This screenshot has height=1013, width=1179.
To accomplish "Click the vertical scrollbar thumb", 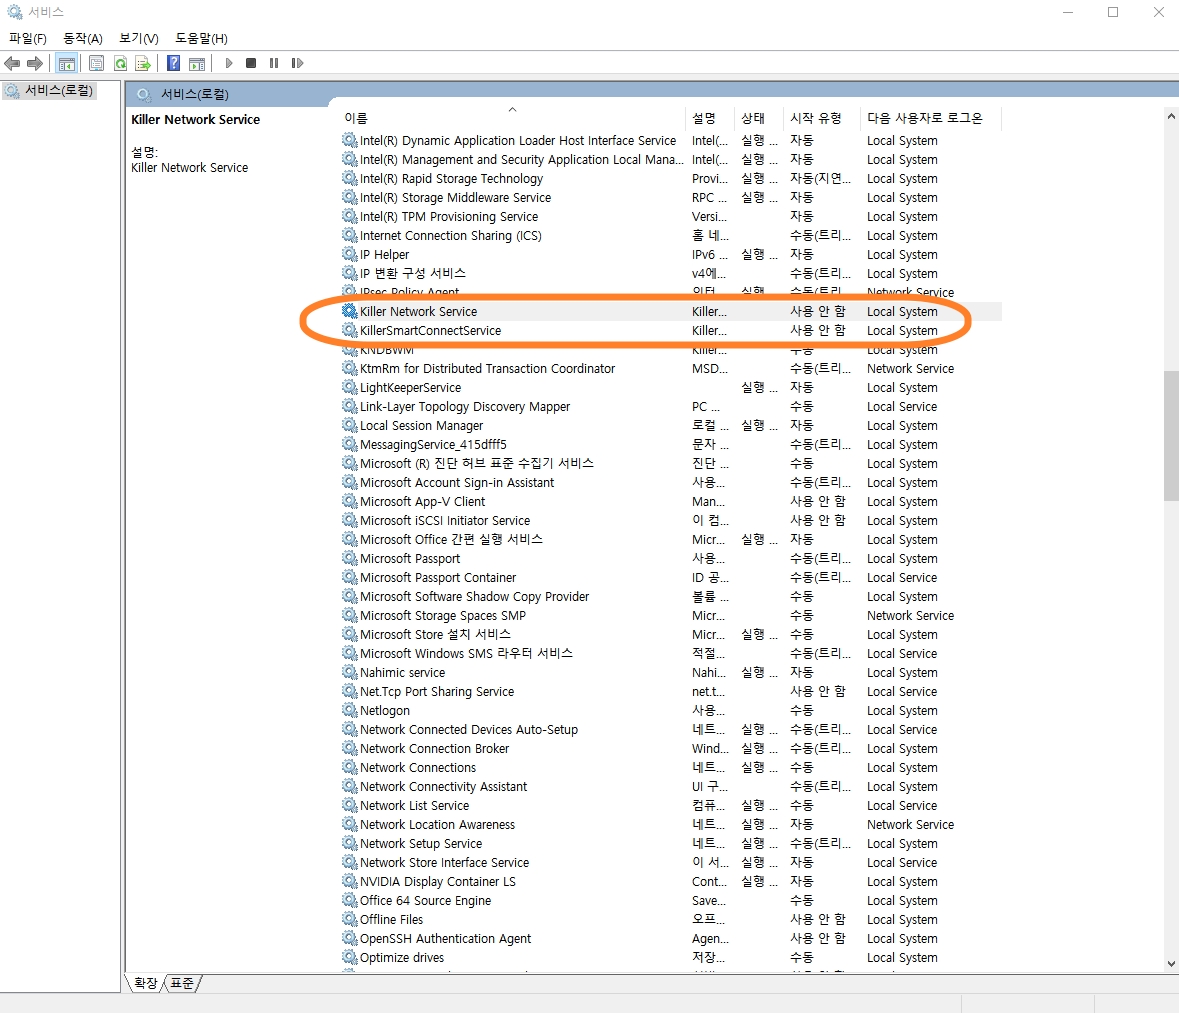I will pyautogui.click(x=1171, y=435).
